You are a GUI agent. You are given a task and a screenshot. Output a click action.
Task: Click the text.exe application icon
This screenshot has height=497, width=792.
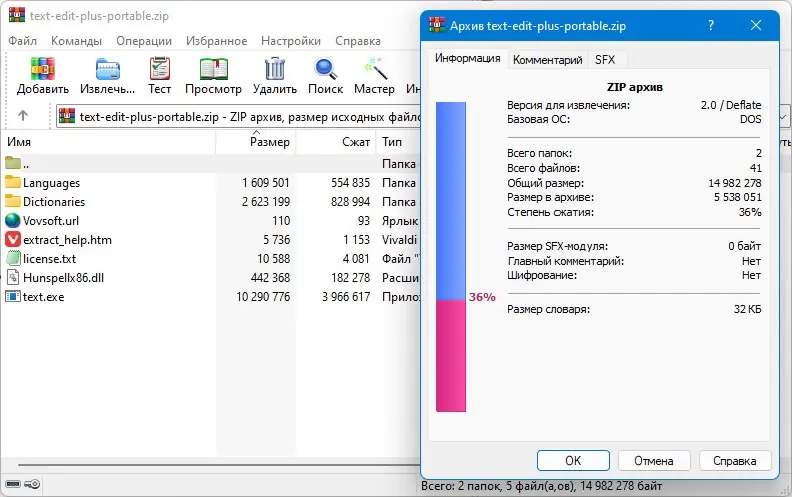13,296
